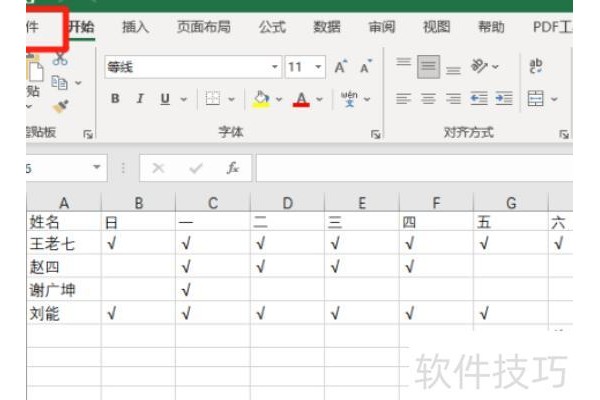Toggle Bold formatting
Screen dimensions: 600x400
[115, 99]
